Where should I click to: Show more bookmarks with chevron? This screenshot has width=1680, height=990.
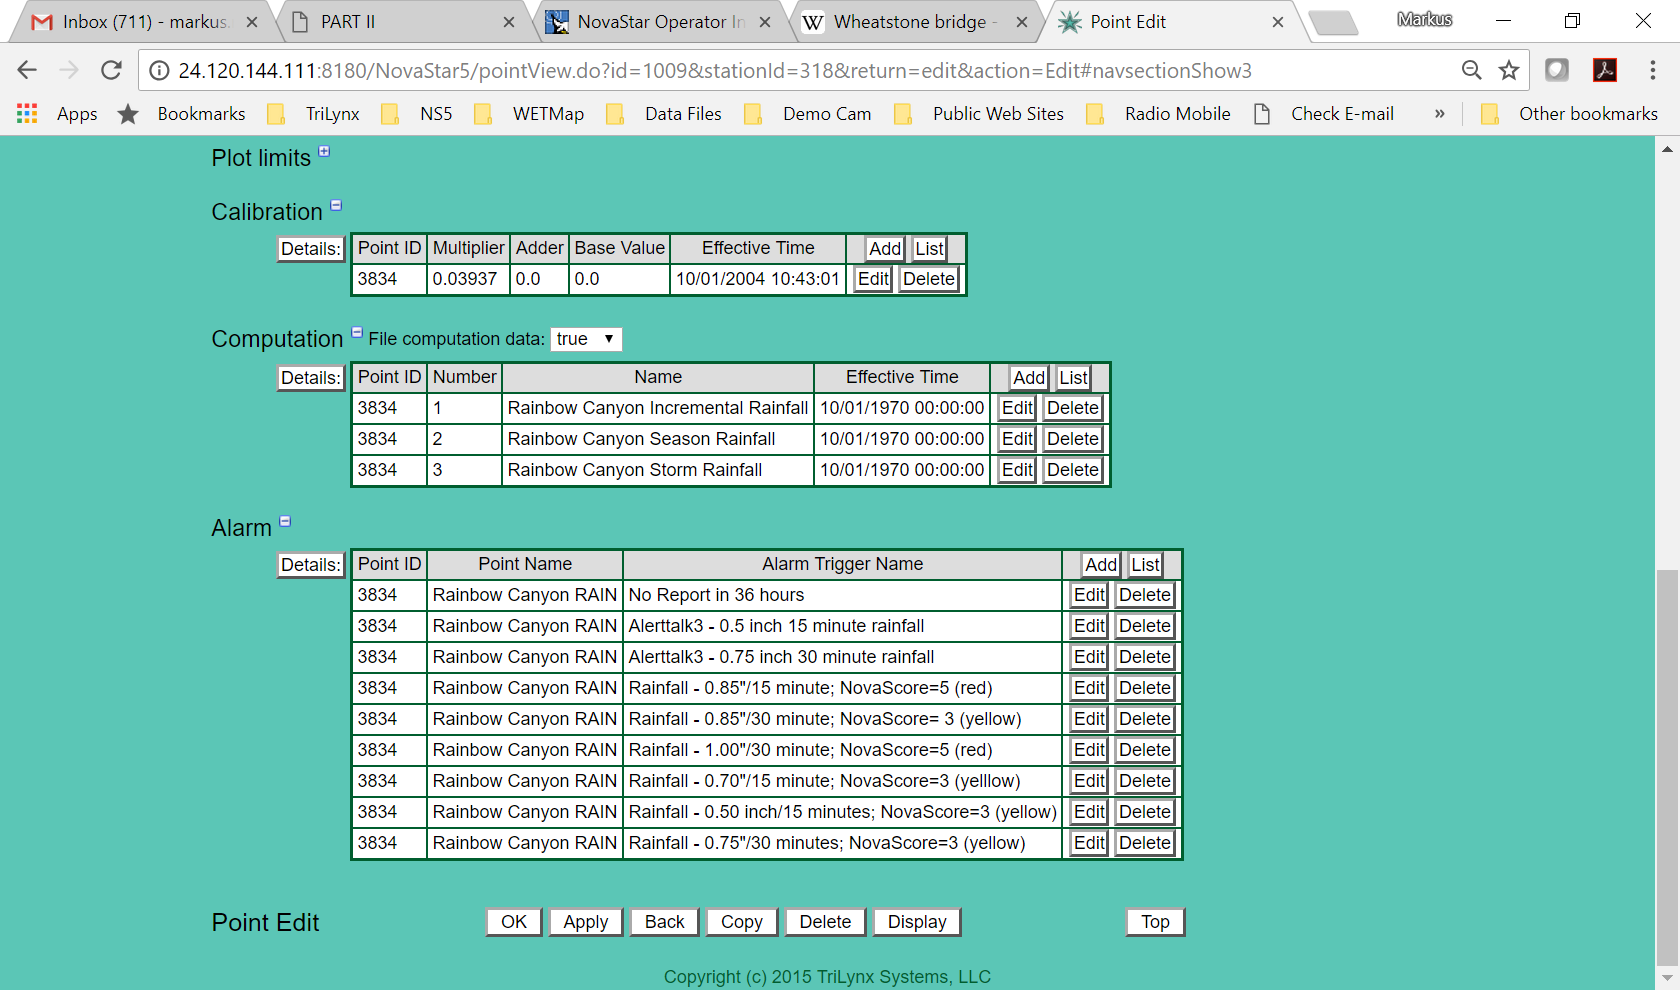(x=1439, y=114)
